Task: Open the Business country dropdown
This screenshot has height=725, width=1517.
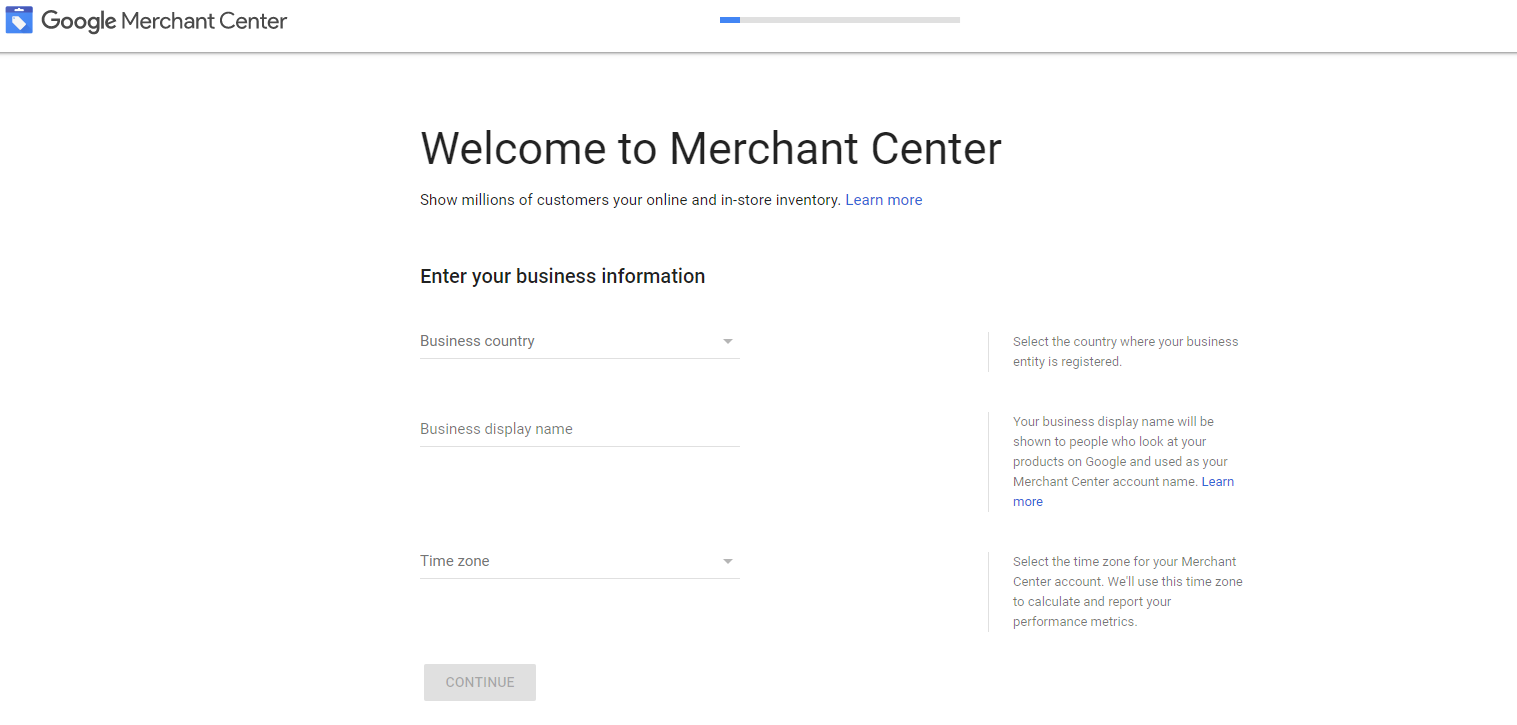Action: click(579, 341)
